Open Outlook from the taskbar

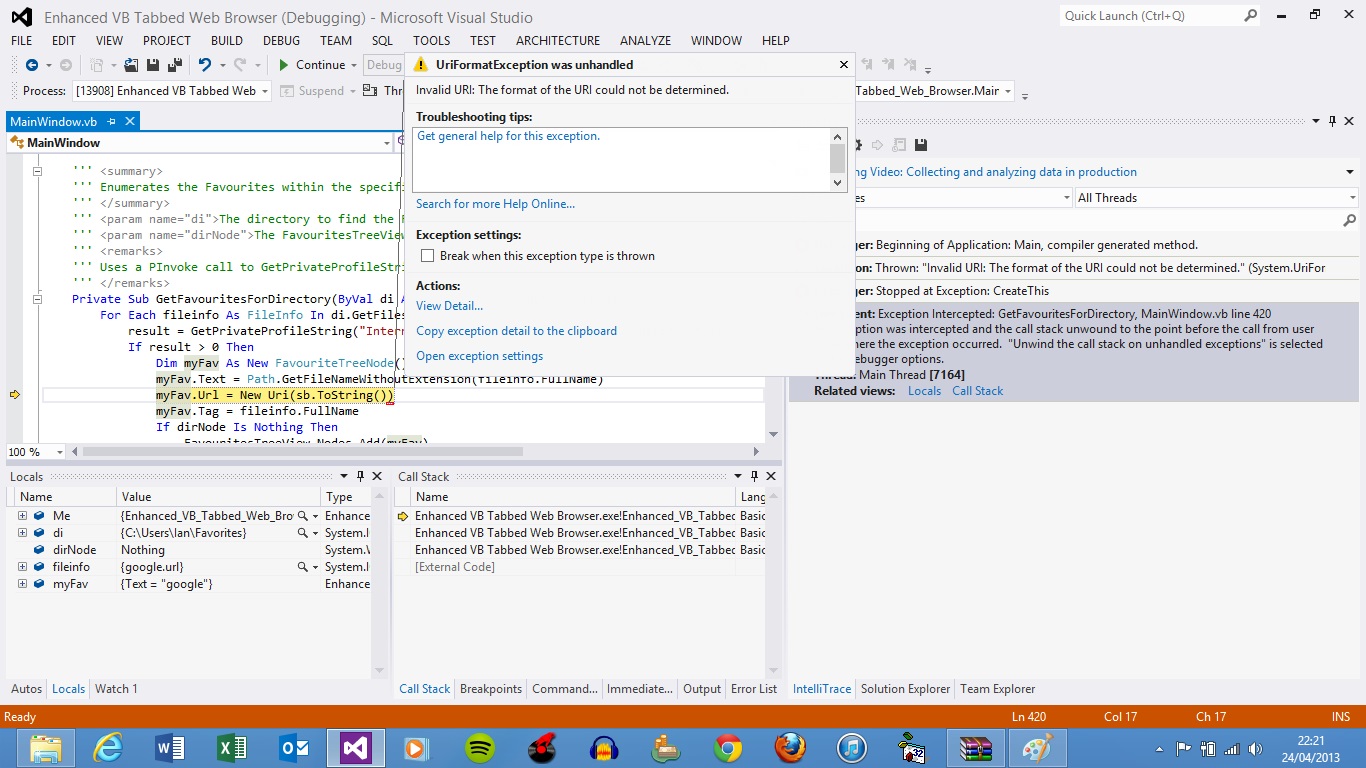point(294,748)
